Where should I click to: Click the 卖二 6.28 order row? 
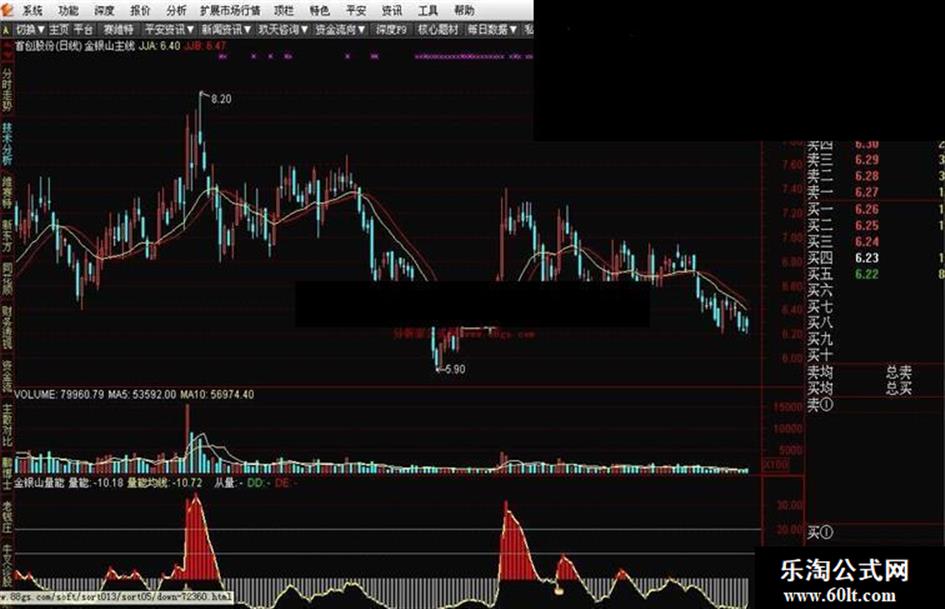[875, 176]
